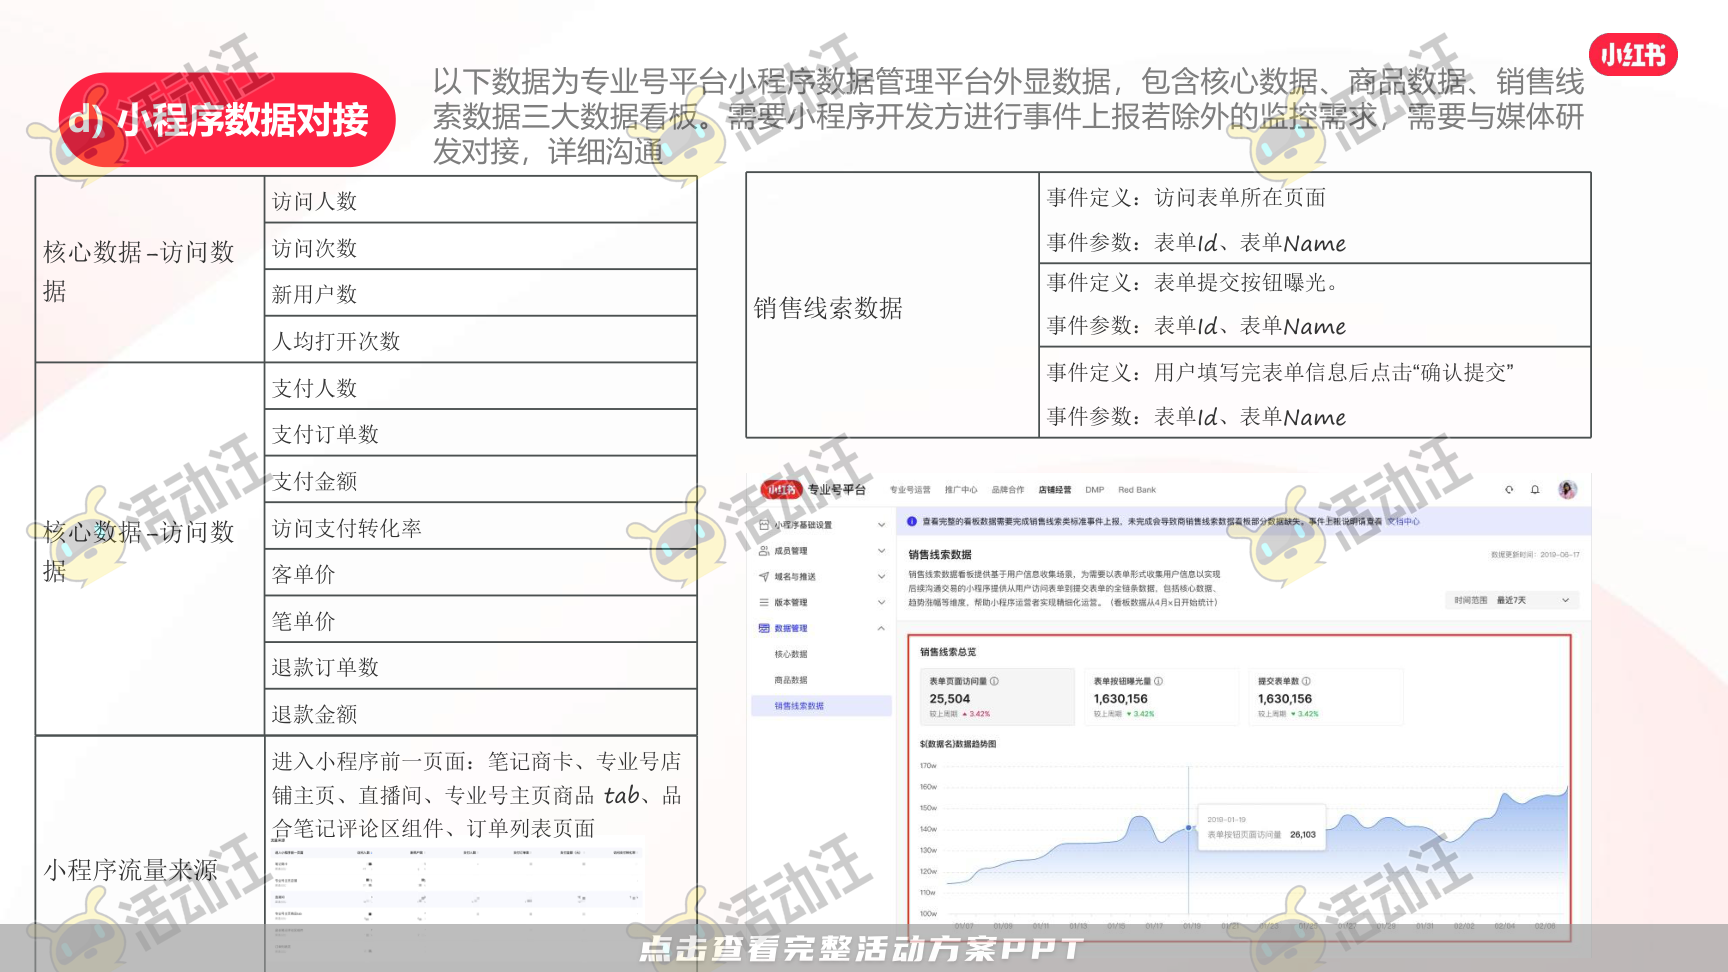The width and height of the screenshot is (1728, 972).
Task: Click the 客单价 table cell
Action: (x=481, y=573)
